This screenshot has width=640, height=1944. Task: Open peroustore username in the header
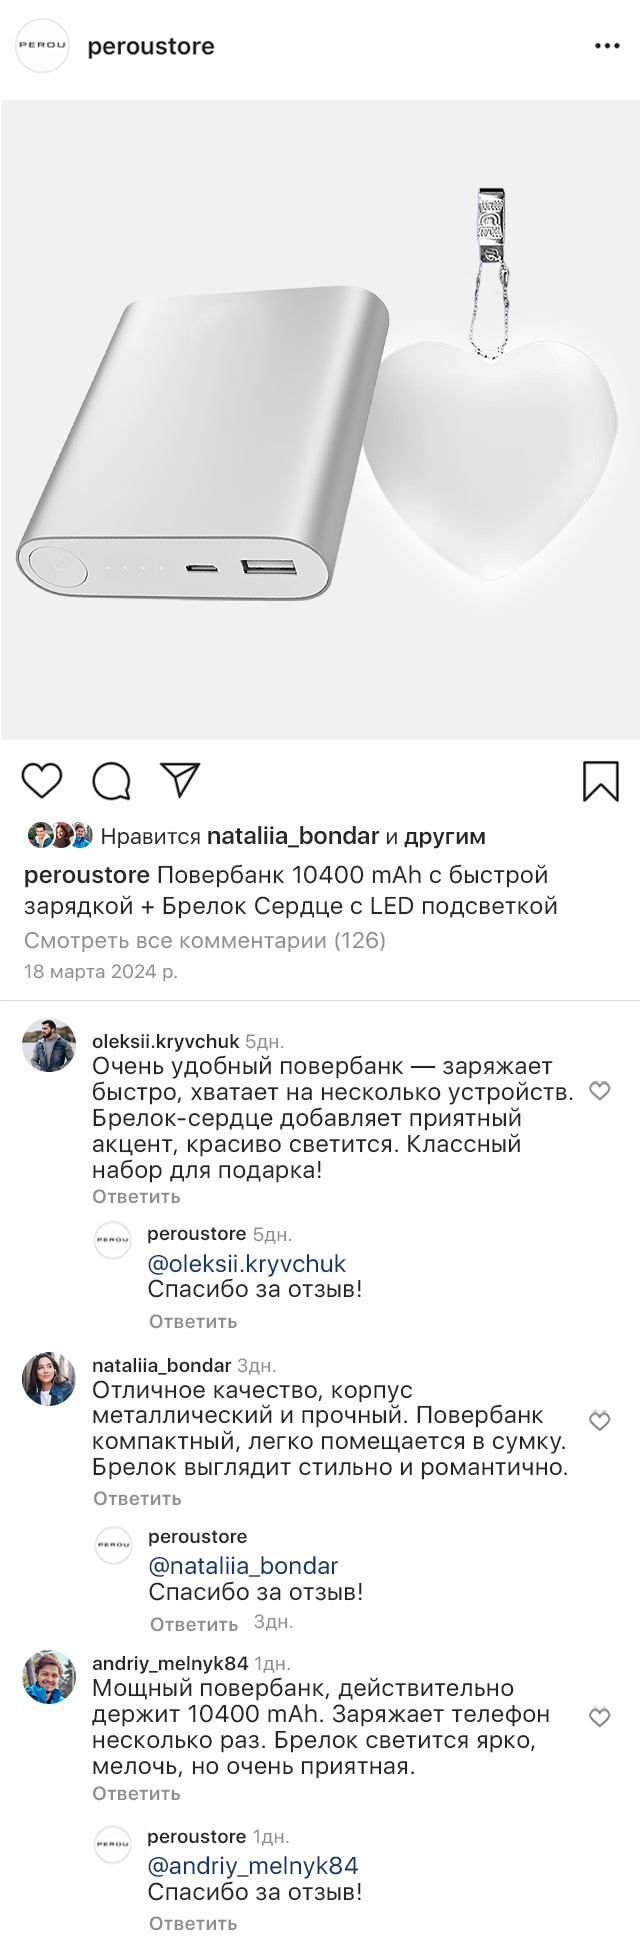[151, 46]
